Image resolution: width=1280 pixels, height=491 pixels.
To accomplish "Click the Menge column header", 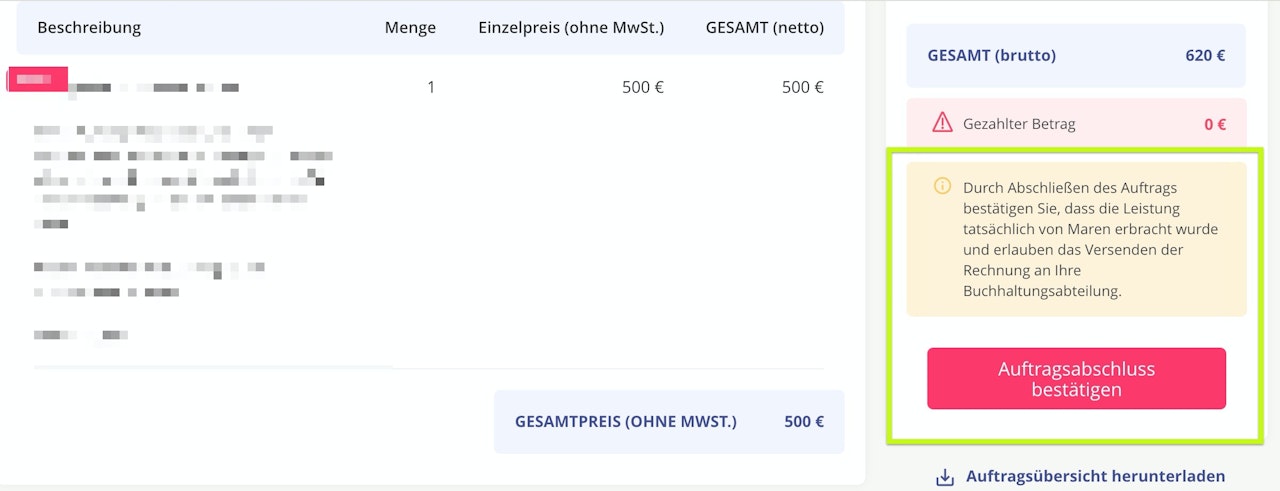I will coord(410,28).
